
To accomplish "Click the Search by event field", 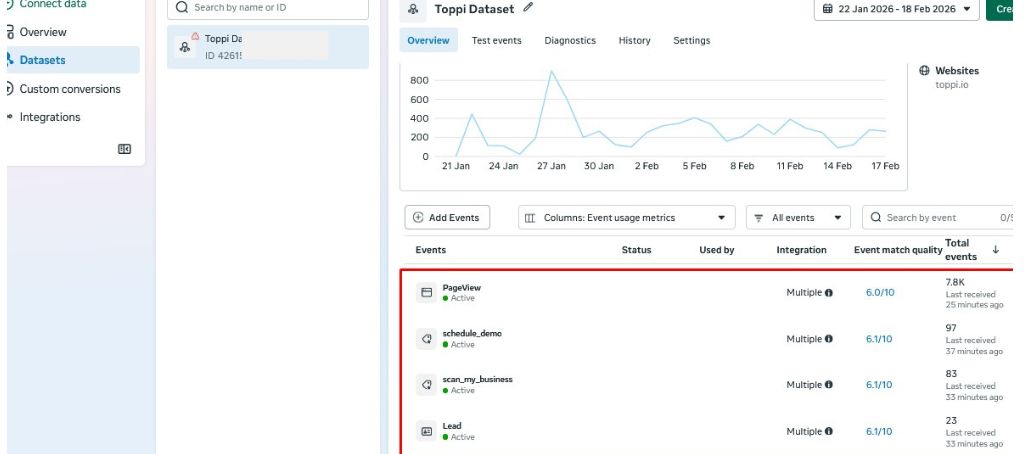I will 935,218.
